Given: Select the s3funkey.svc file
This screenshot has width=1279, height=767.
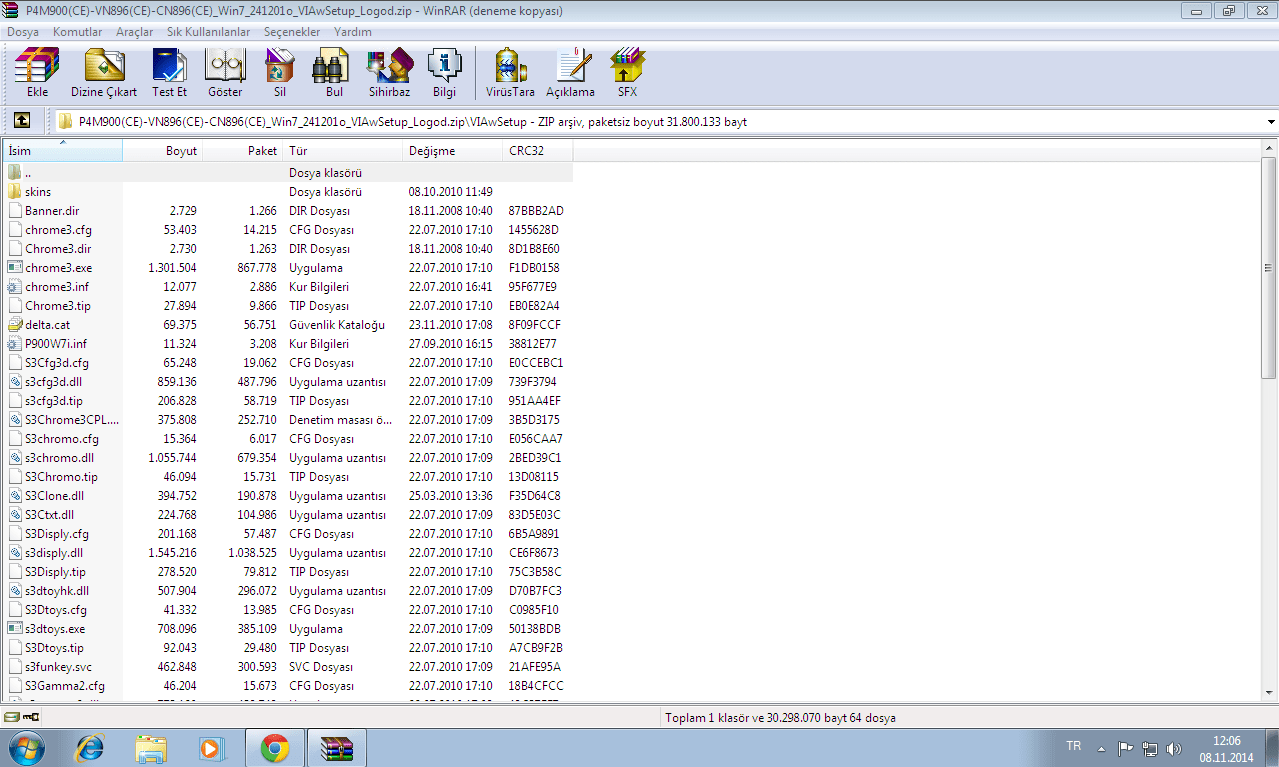Looking at the screenshot, I should click(x=58, y=667).
